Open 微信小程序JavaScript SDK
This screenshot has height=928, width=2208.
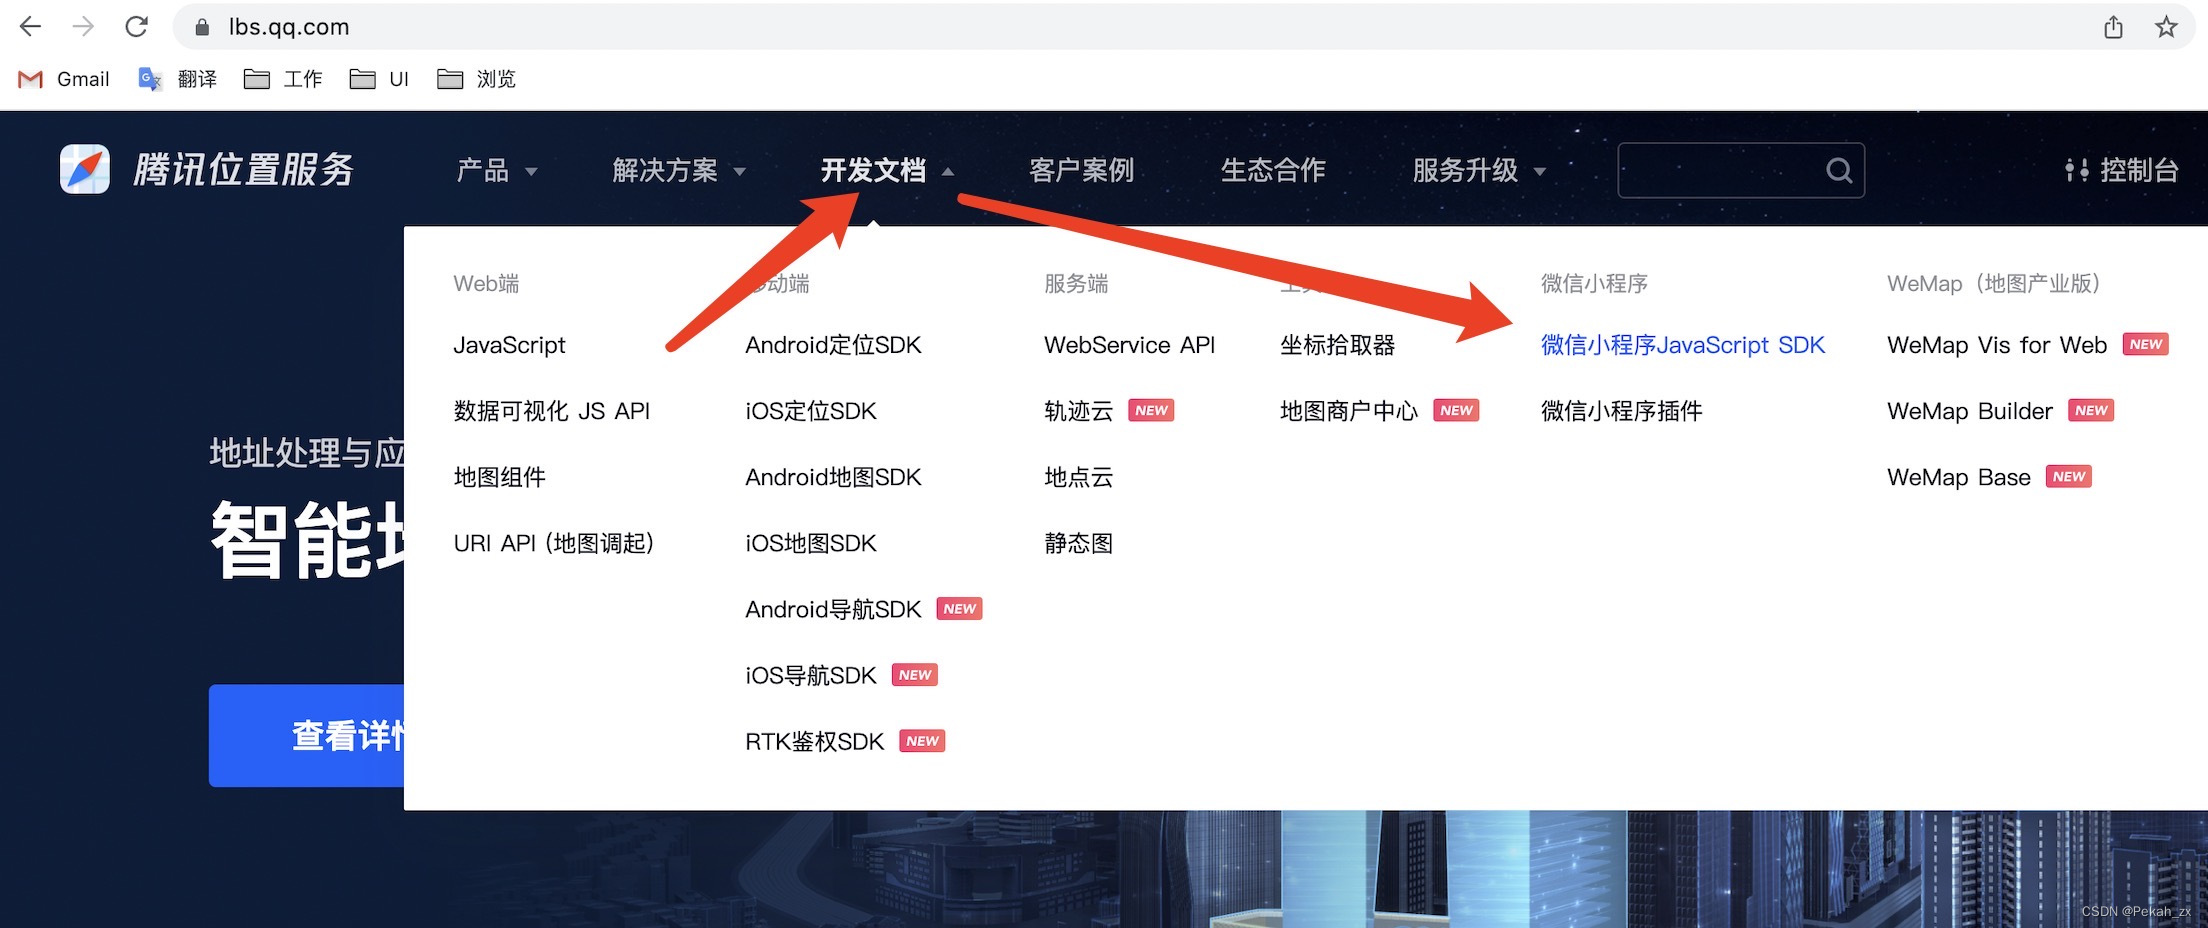pos(1682,345)
